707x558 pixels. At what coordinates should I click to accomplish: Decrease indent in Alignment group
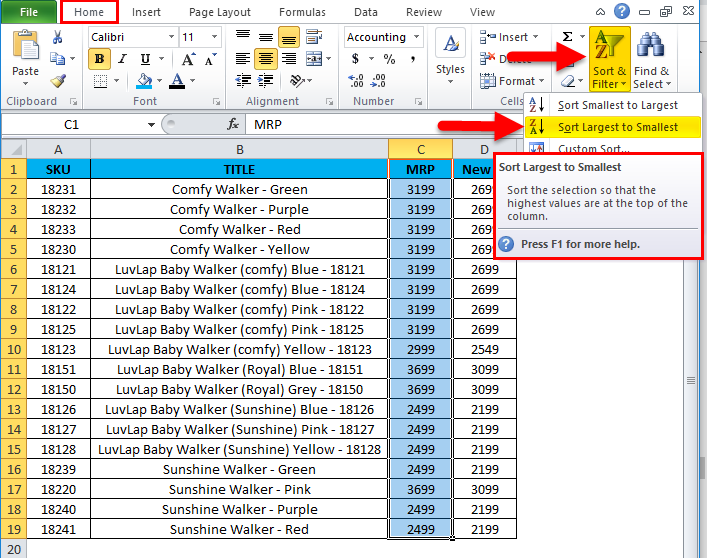tap(243, 81)
